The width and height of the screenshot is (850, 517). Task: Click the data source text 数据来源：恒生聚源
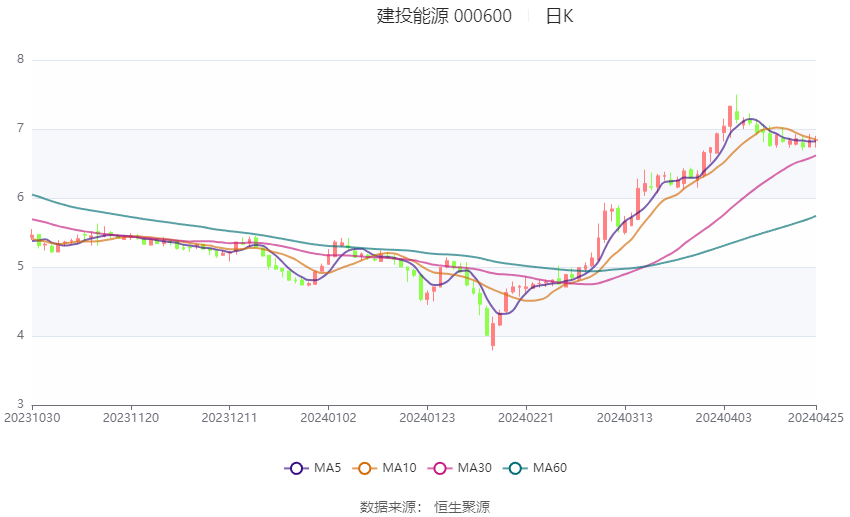pos(425,507)
